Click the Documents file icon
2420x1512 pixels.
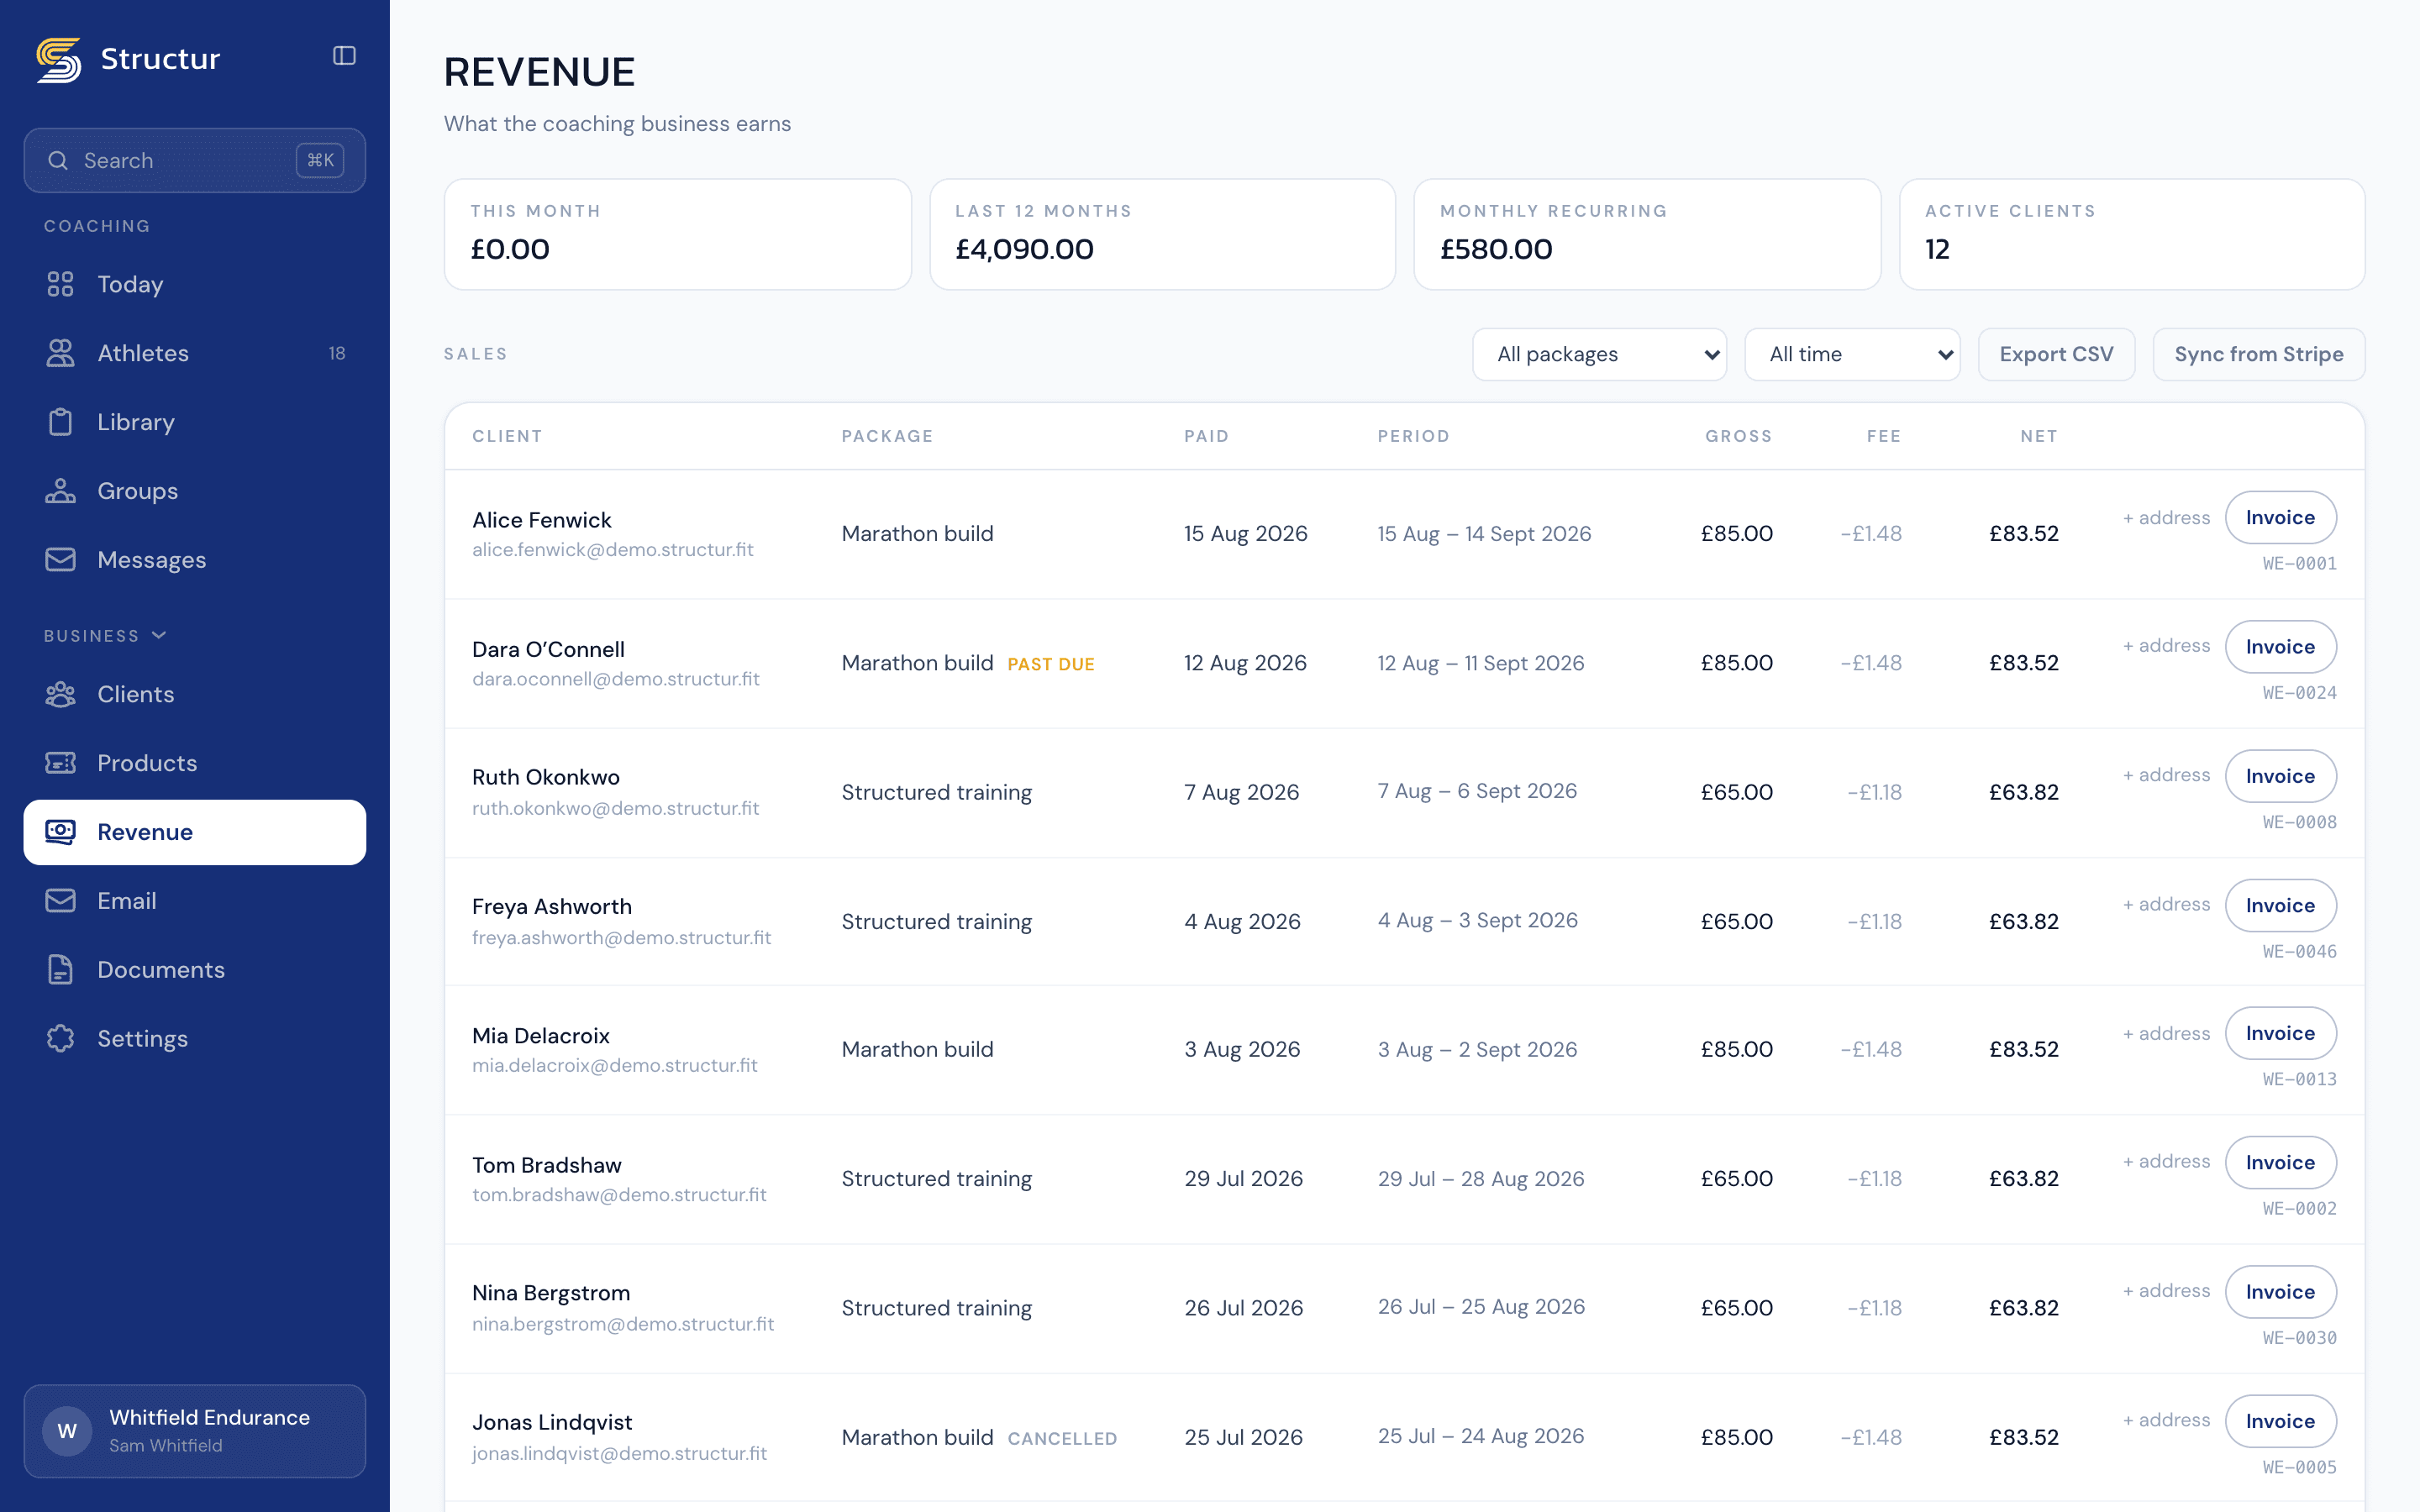point(60,970)
